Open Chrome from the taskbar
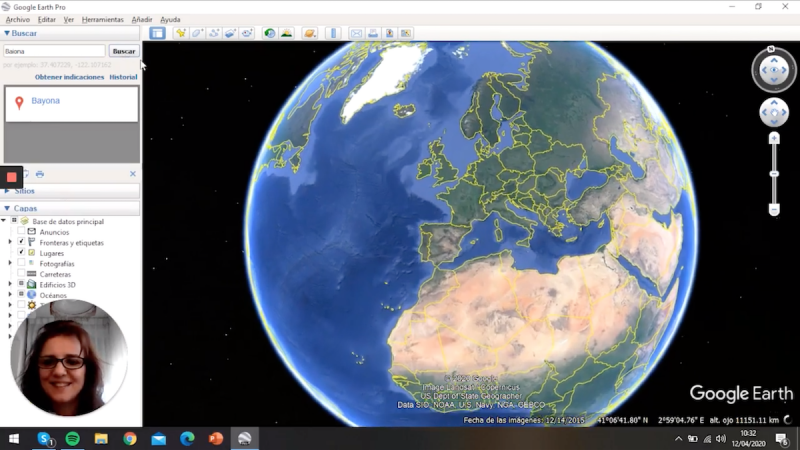 [x=130, y=439]
